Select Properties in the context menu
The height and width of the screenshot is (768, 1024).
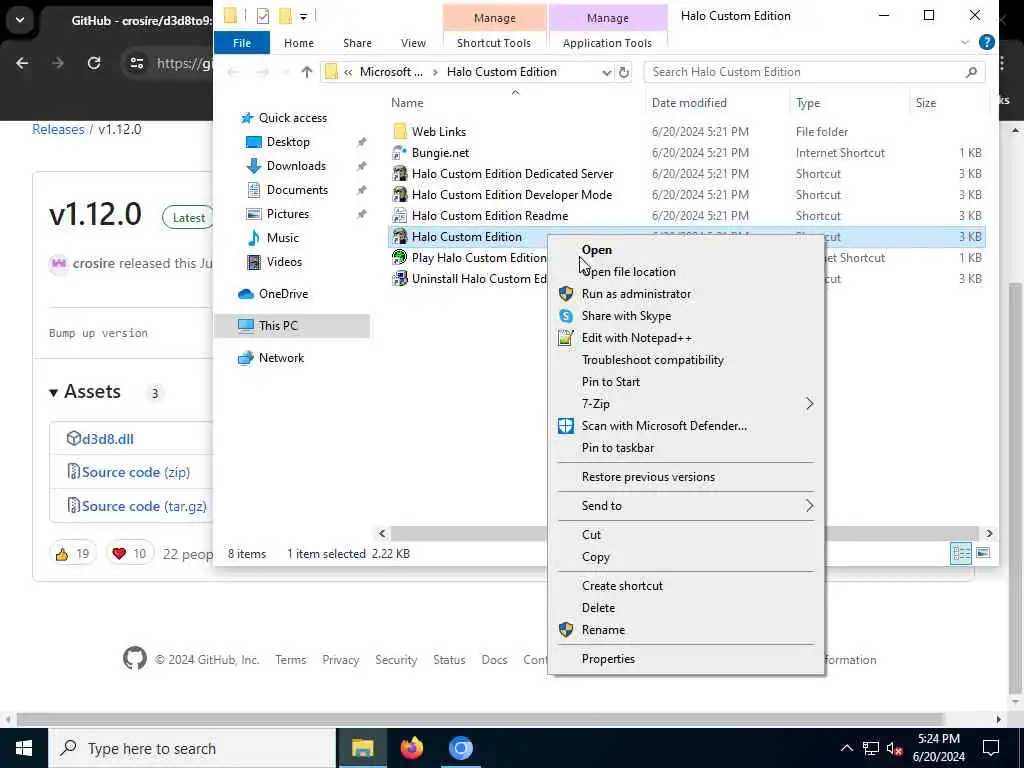(608, 659)
